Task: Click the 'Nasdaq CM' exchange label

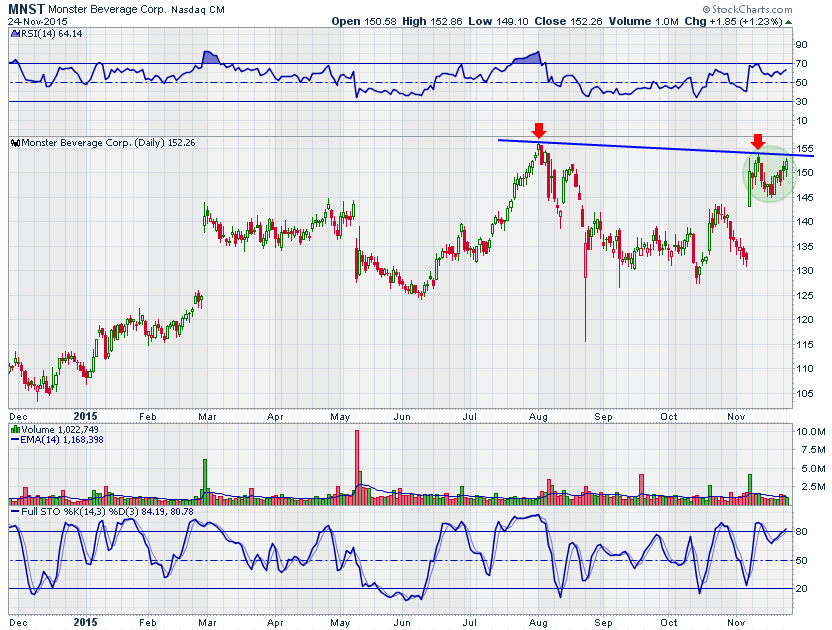Action: 197,10
